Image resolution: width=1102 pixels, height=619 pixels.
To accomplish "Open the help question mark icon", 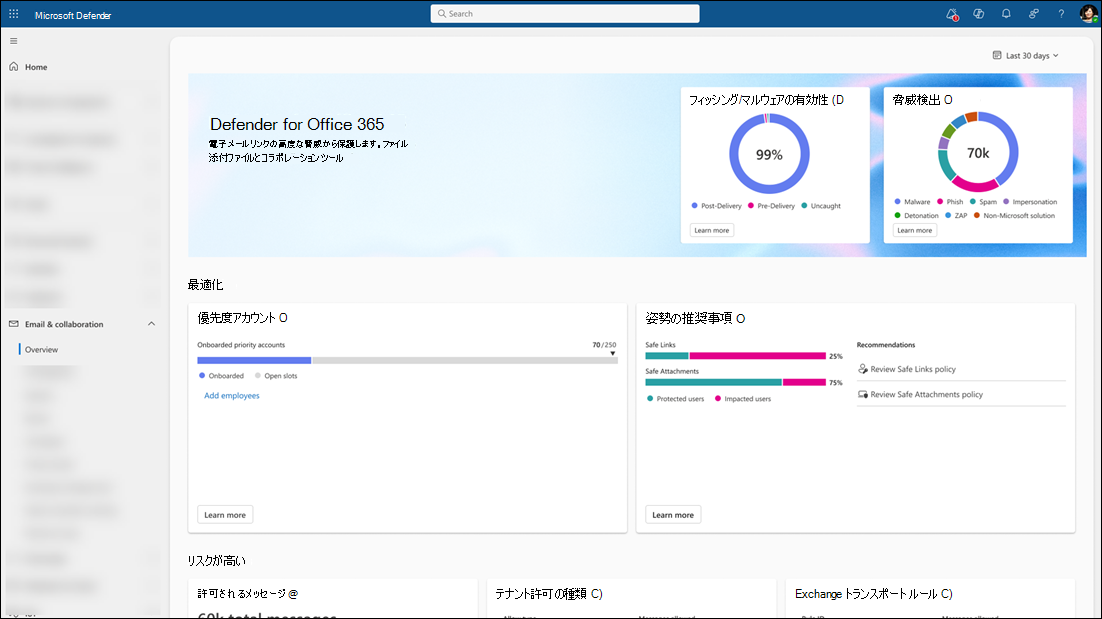I will pos(1061,14).
